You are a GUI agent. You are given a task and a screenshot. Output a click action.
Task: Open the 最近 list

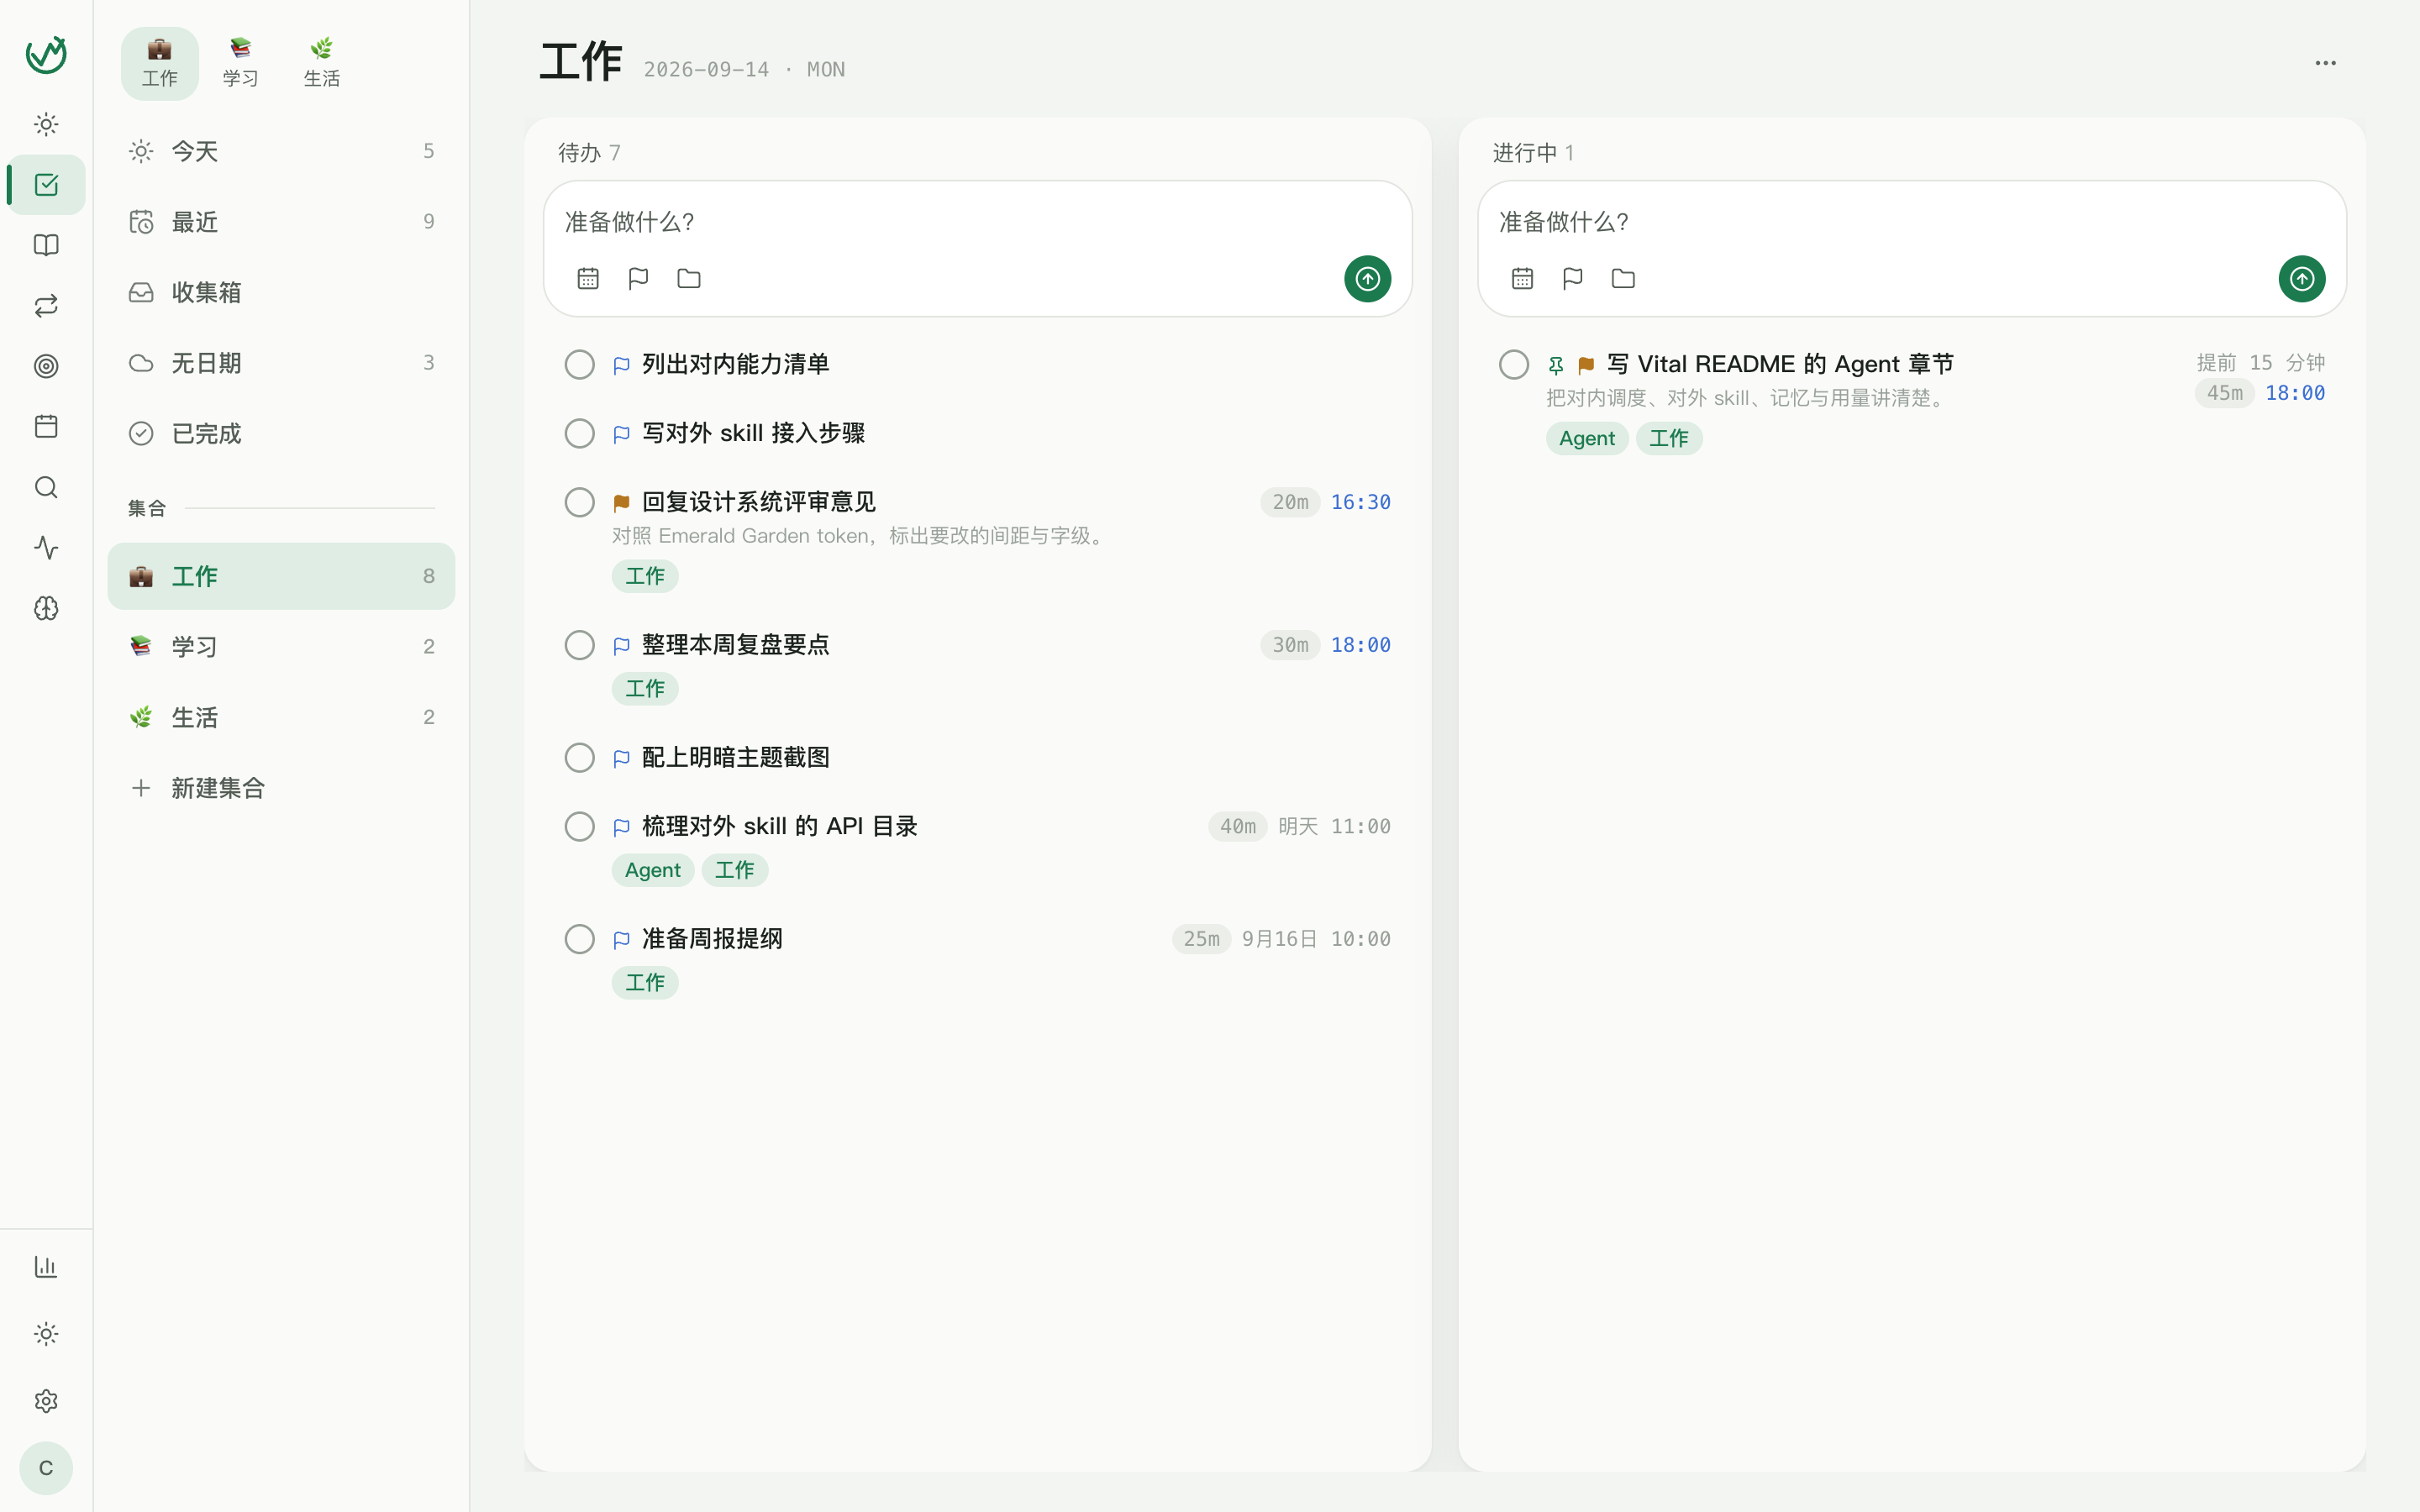click(281, 222)
